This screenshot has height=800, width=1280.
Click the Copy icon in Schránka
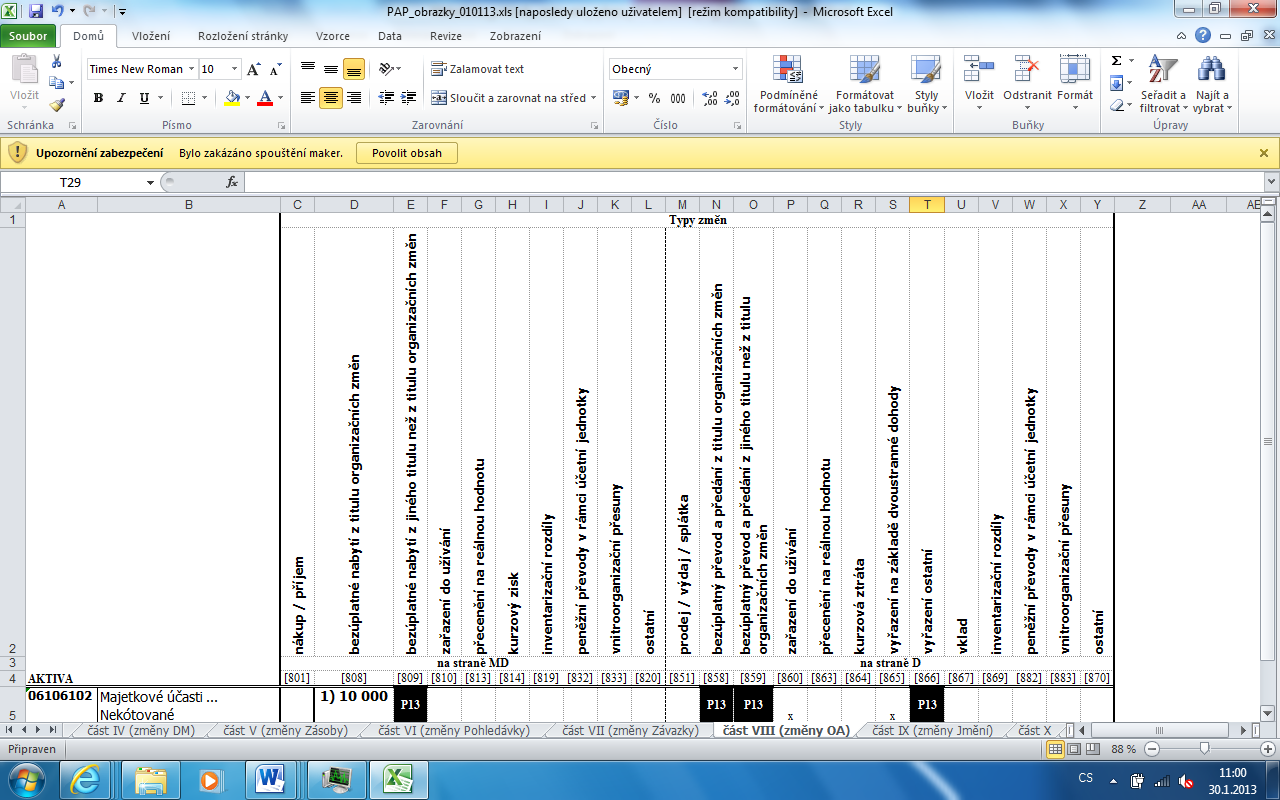56,83
